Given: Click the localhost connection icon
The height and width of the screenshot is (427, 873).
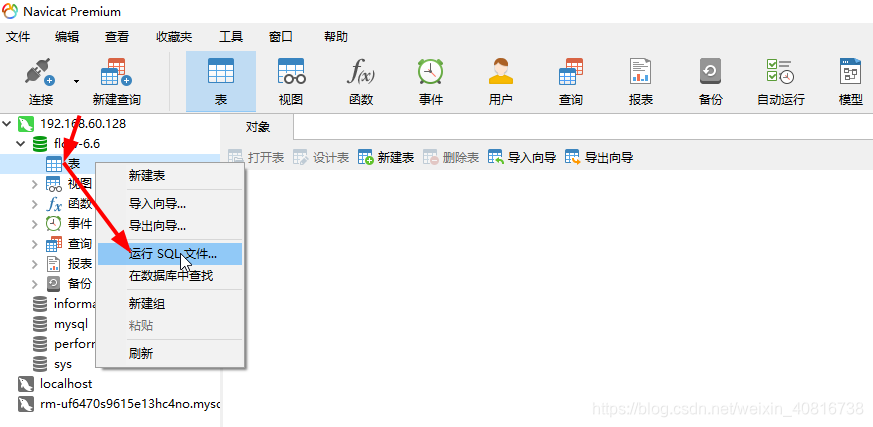Looking at the screenshot, I should point(26,384).
